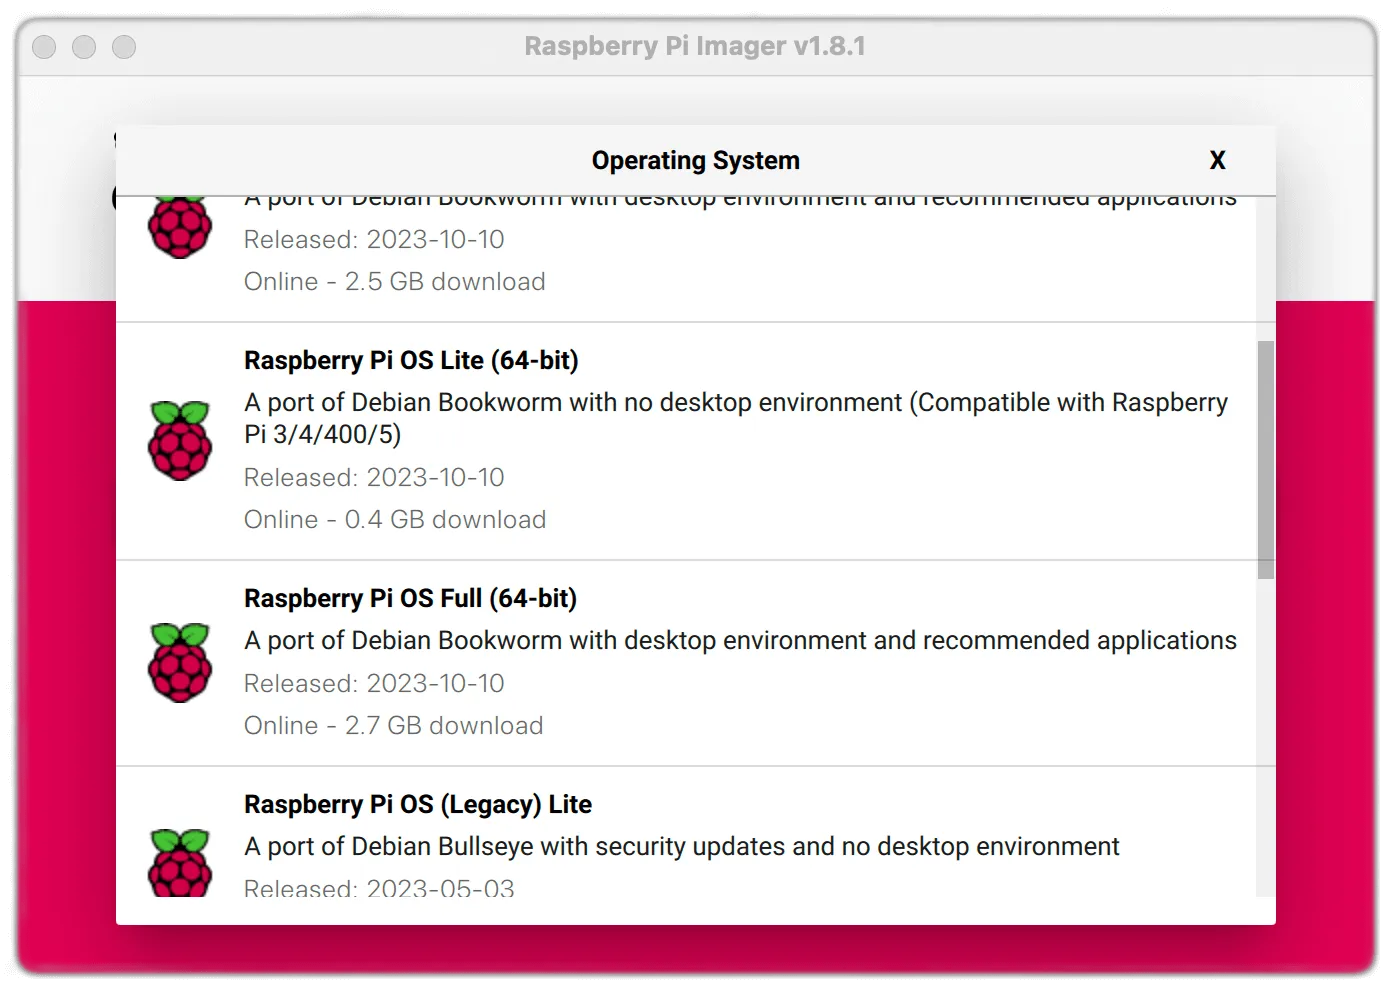Click the "Online - 2.7 GB download" line
Screen dimensions: 1389x984
click(394, 725)
